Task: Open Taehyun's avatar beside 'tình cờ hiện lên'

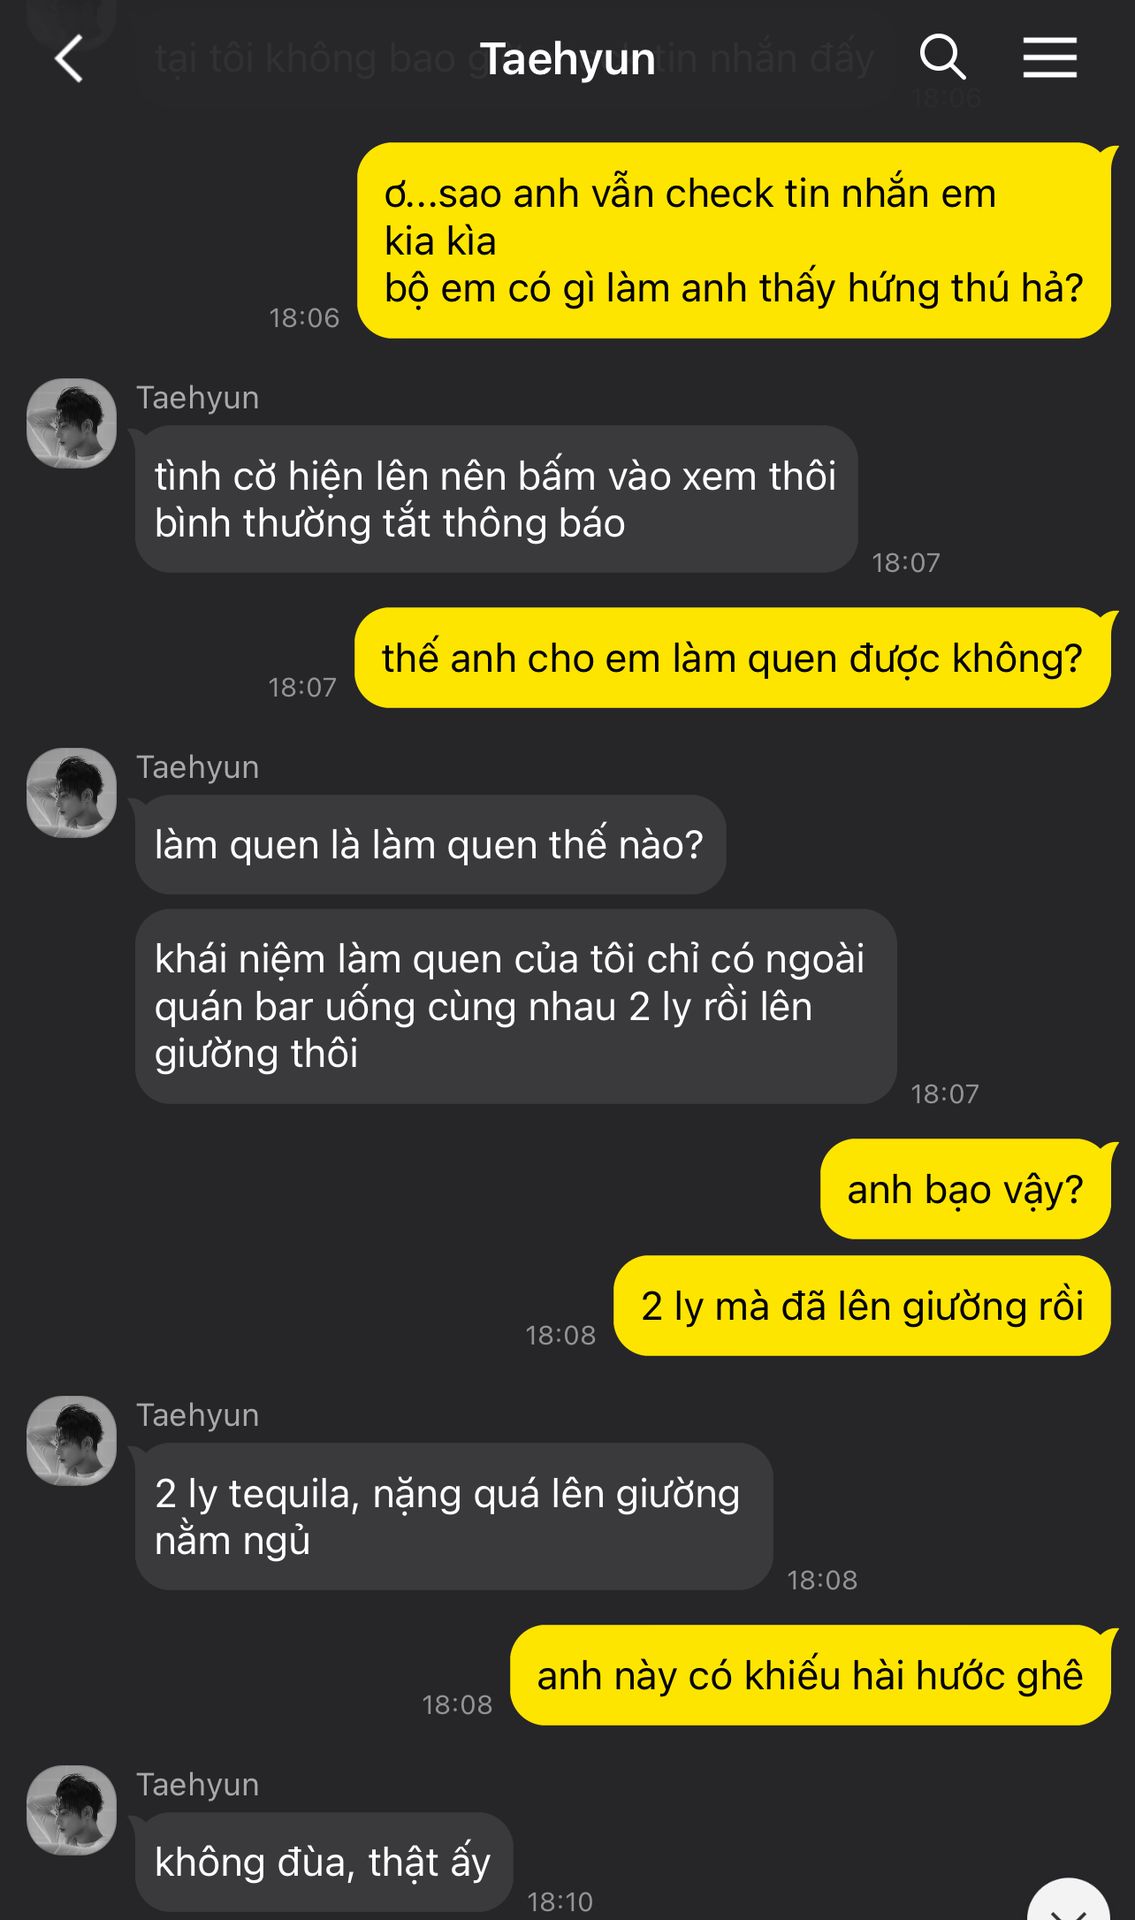Action: click(71, 423)
